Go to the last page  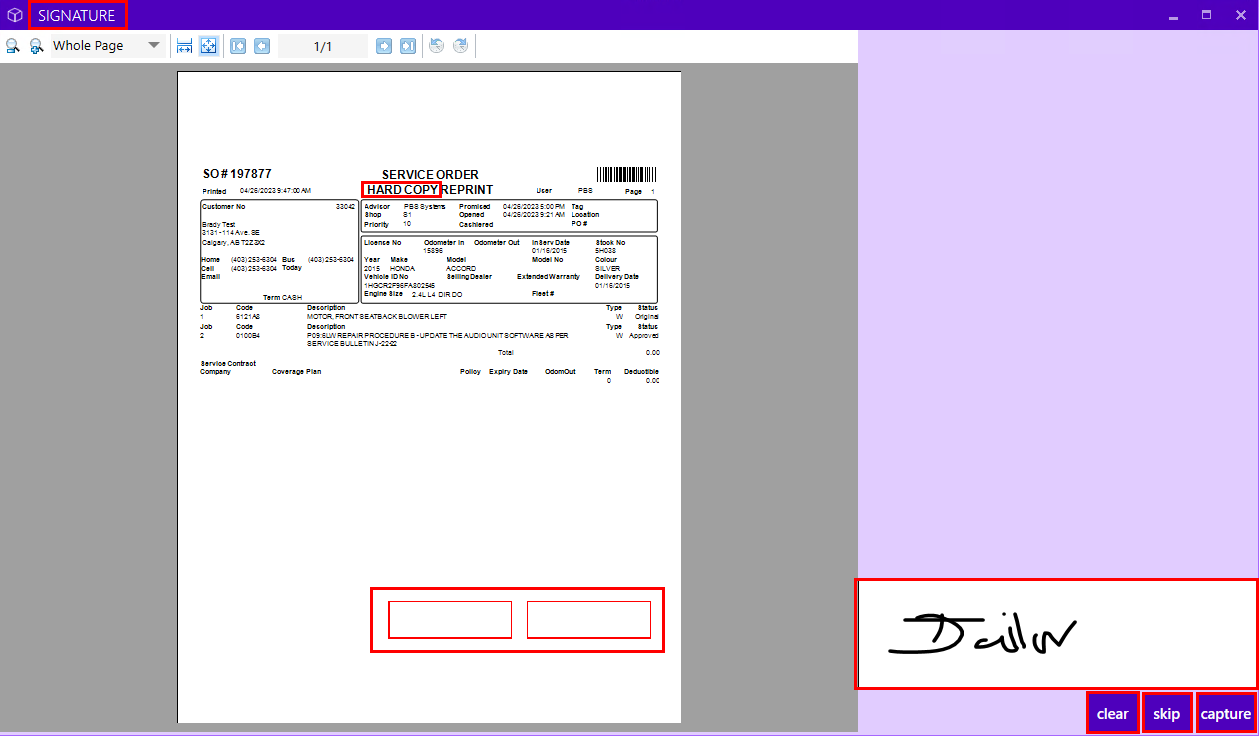coord(408,46)
